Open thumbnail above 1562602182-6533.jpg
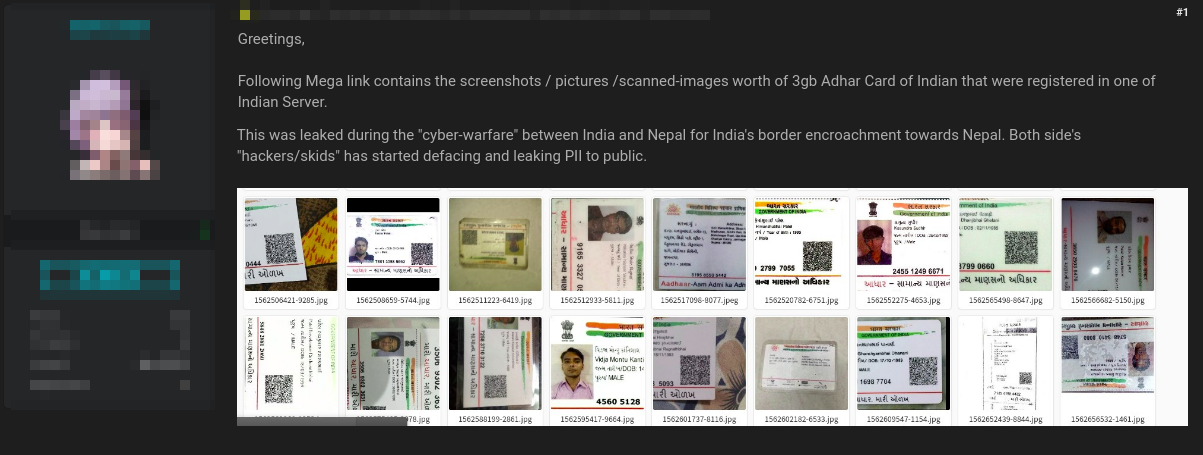Image resolution: width=1203 pixels, height=455 pixels. [801, 363]
